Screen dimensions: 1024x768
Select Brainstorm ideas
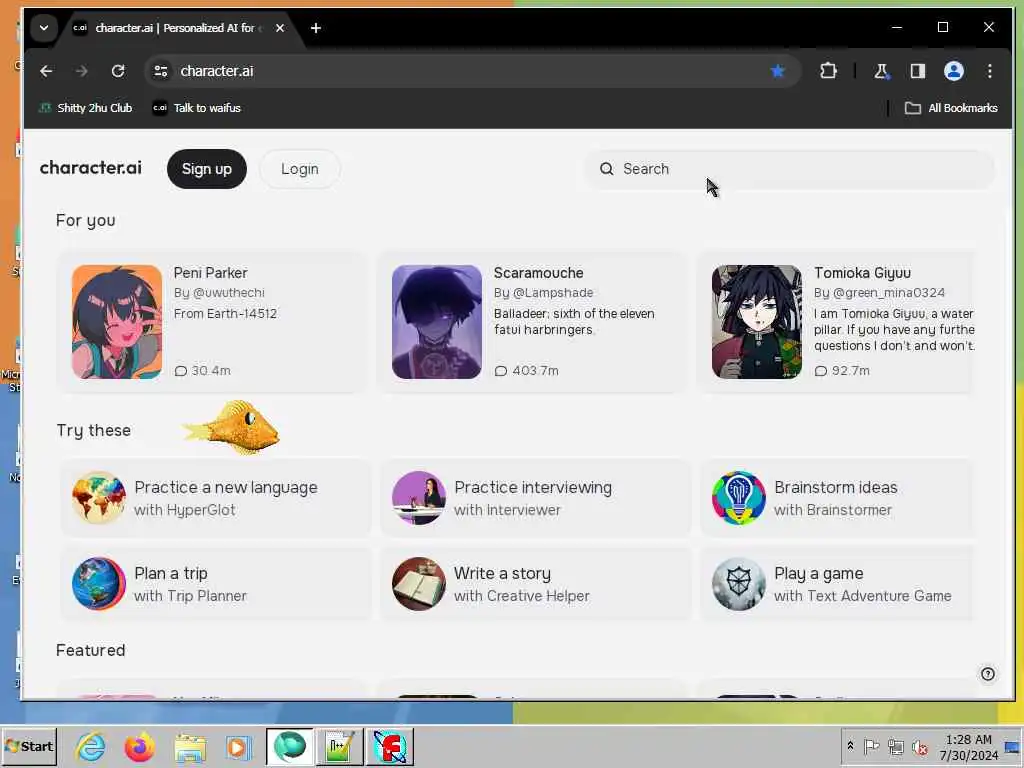[x=836, y=487]
